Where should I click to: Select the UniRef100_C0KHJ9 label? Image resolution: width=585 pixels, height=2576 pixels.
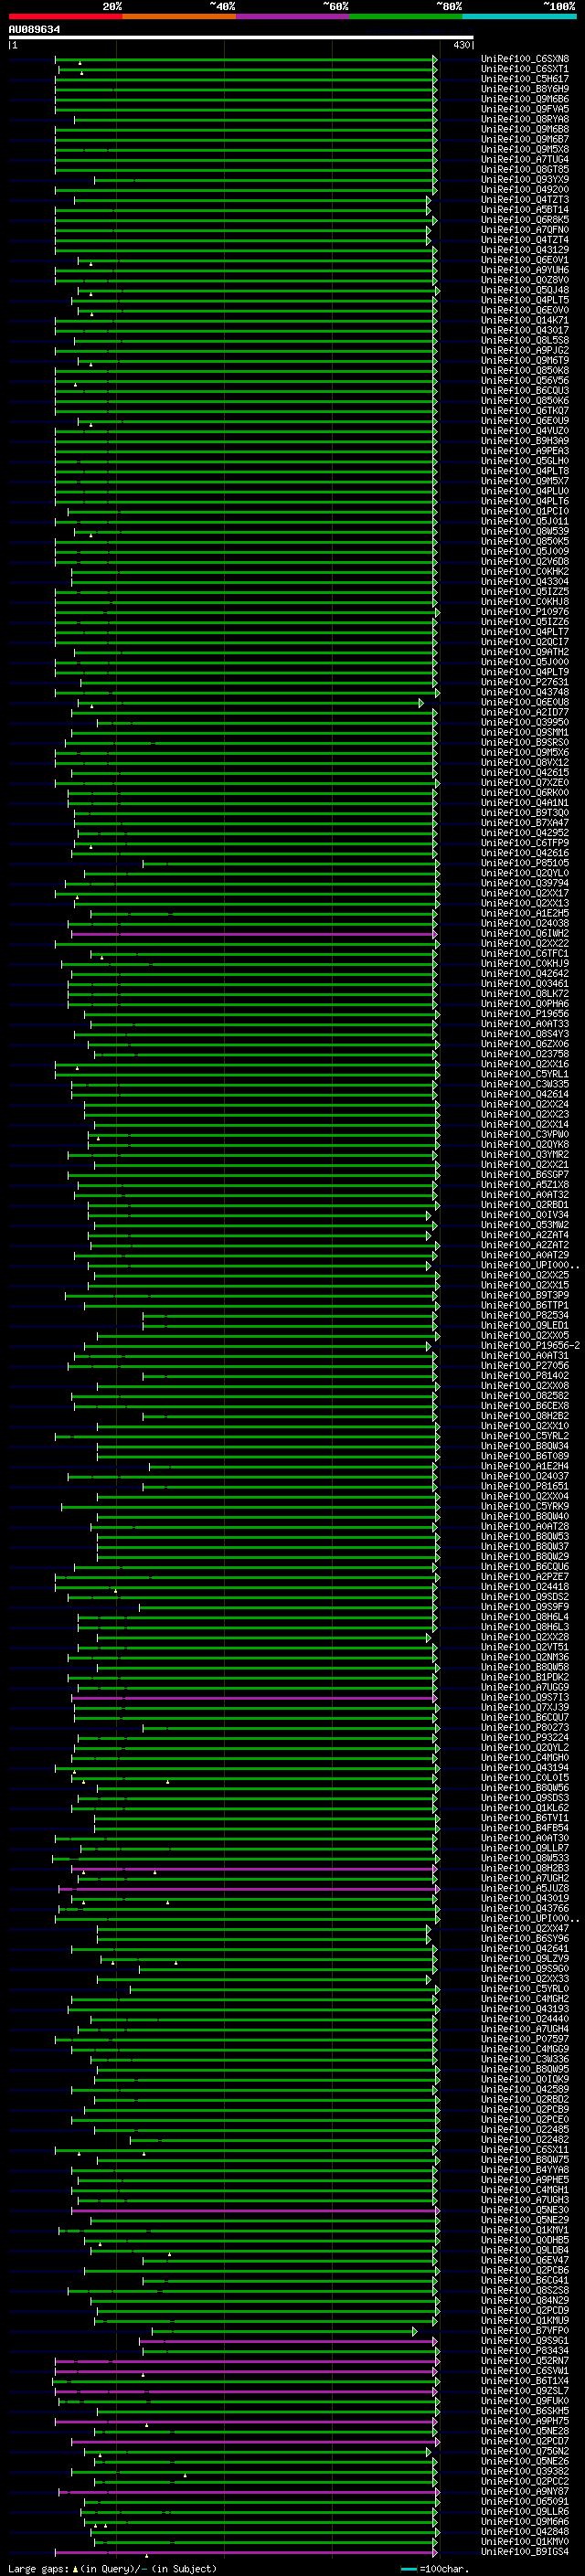524,964
